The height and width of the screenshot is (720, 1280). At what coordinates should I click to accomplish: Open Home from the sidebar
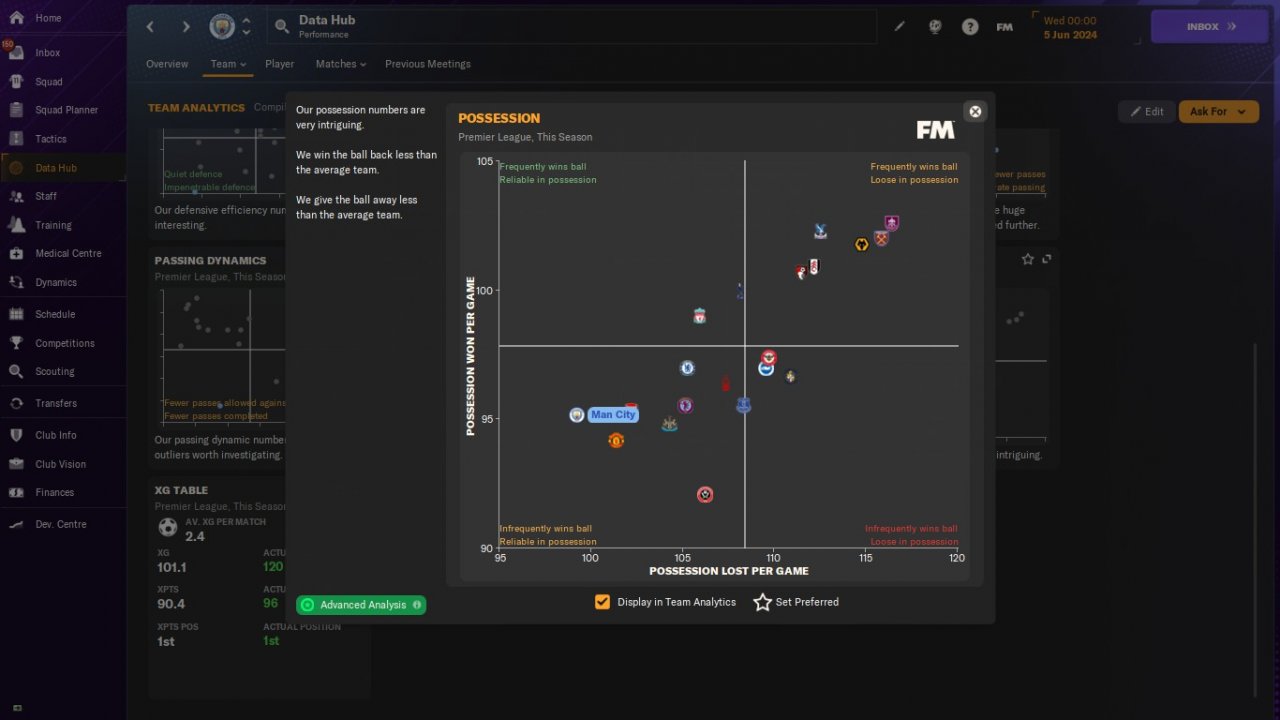point(47,18)
